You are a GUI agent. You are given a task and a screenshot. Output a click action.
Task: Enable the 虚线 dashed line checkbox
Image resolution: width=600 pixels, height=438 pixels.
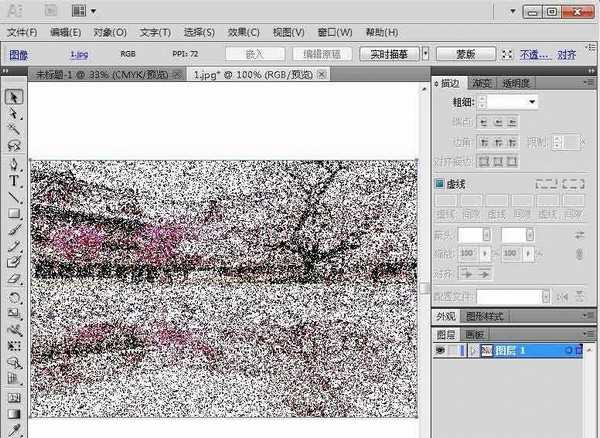click(x=439, y=184)
